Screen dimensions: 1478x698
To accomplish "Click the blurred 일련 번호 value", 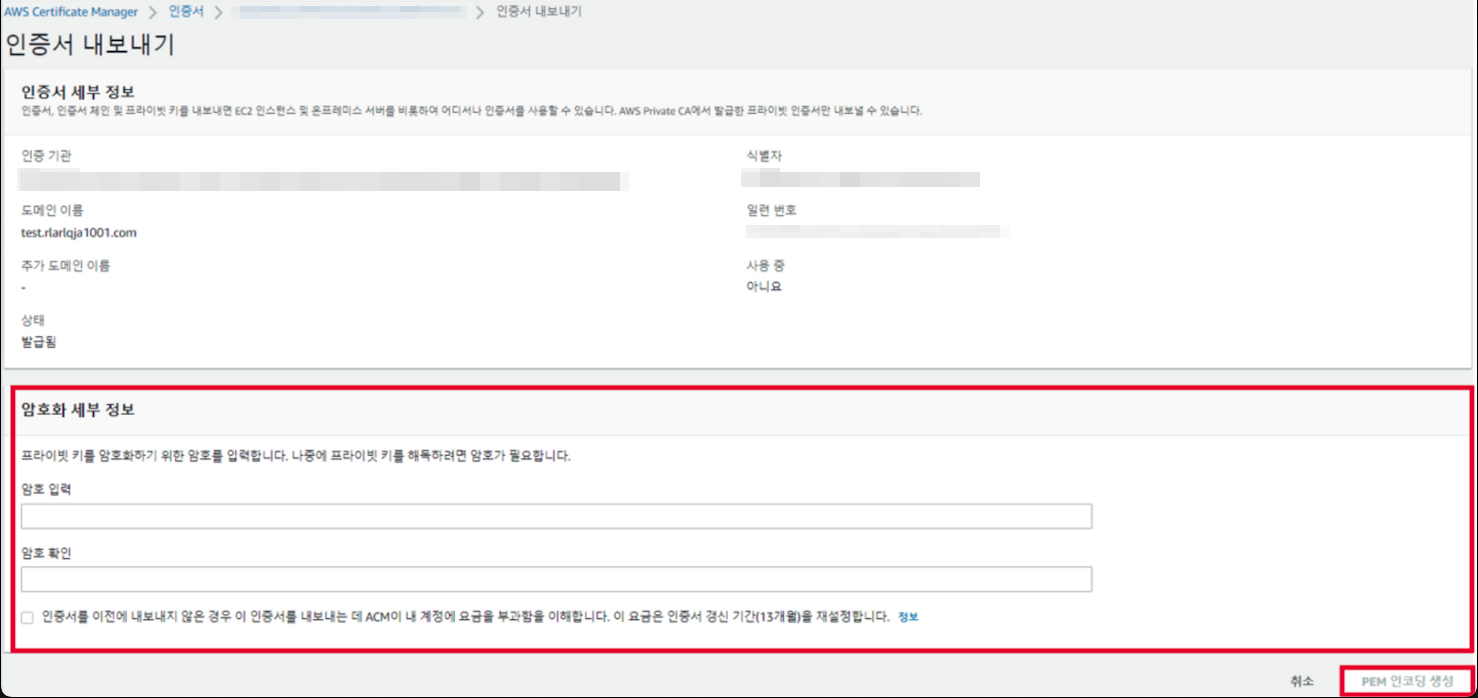I will tap(875, 232).
